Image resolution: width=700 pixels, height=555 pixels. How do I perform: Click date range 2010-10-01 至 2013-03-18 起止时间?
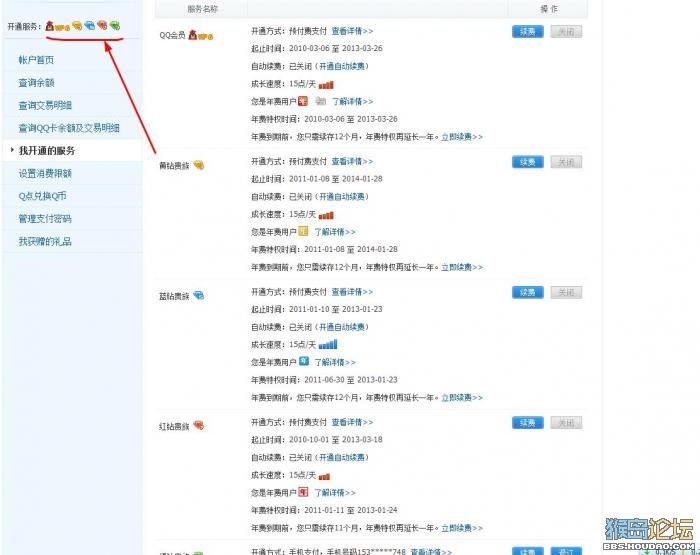tap(336, 440)
